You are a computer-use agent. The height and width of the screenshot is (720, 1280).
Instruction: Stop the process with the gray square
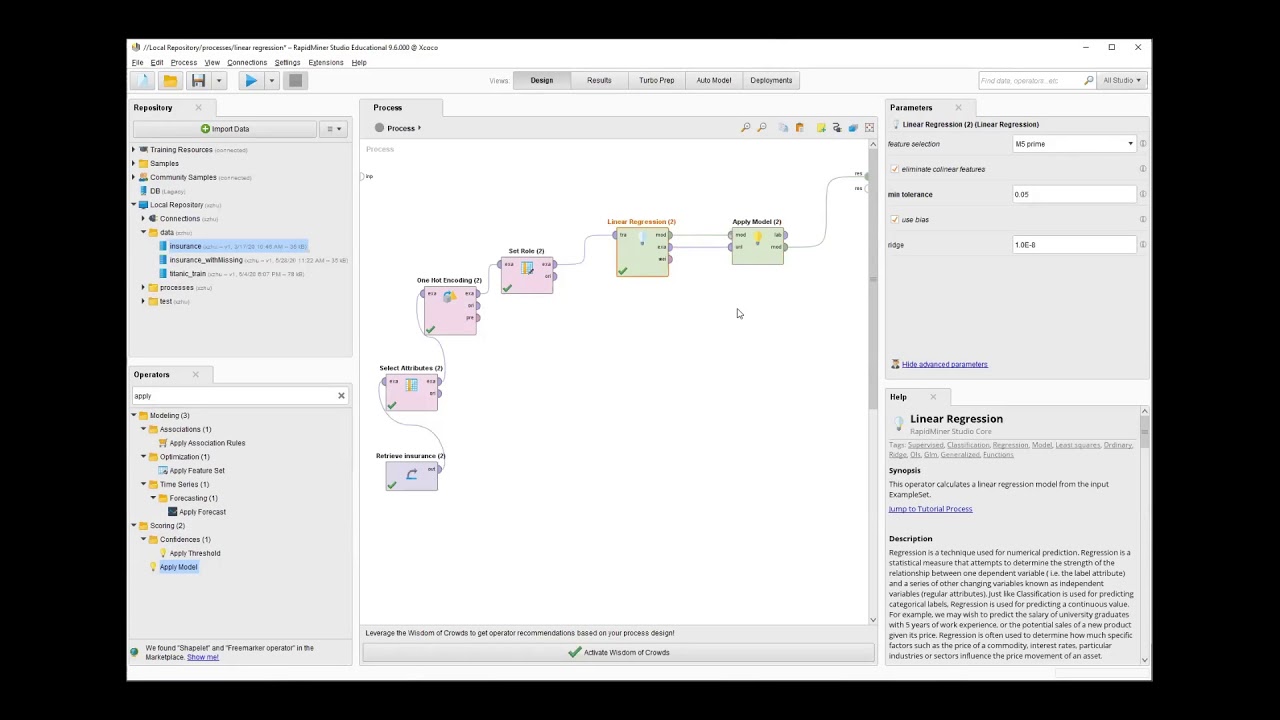point(295,81)
